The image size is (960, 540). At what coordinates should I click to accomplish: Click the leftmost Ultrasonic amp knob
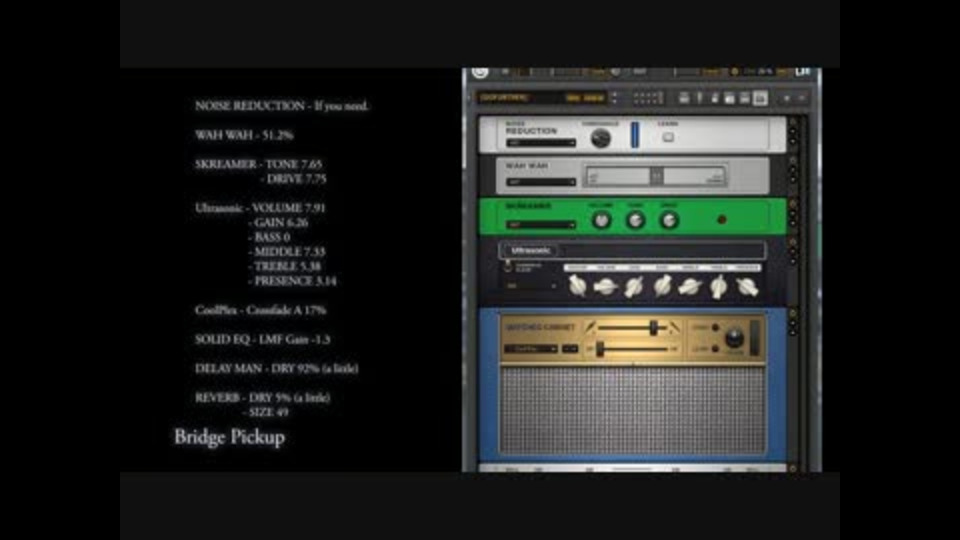pos(577,286)
